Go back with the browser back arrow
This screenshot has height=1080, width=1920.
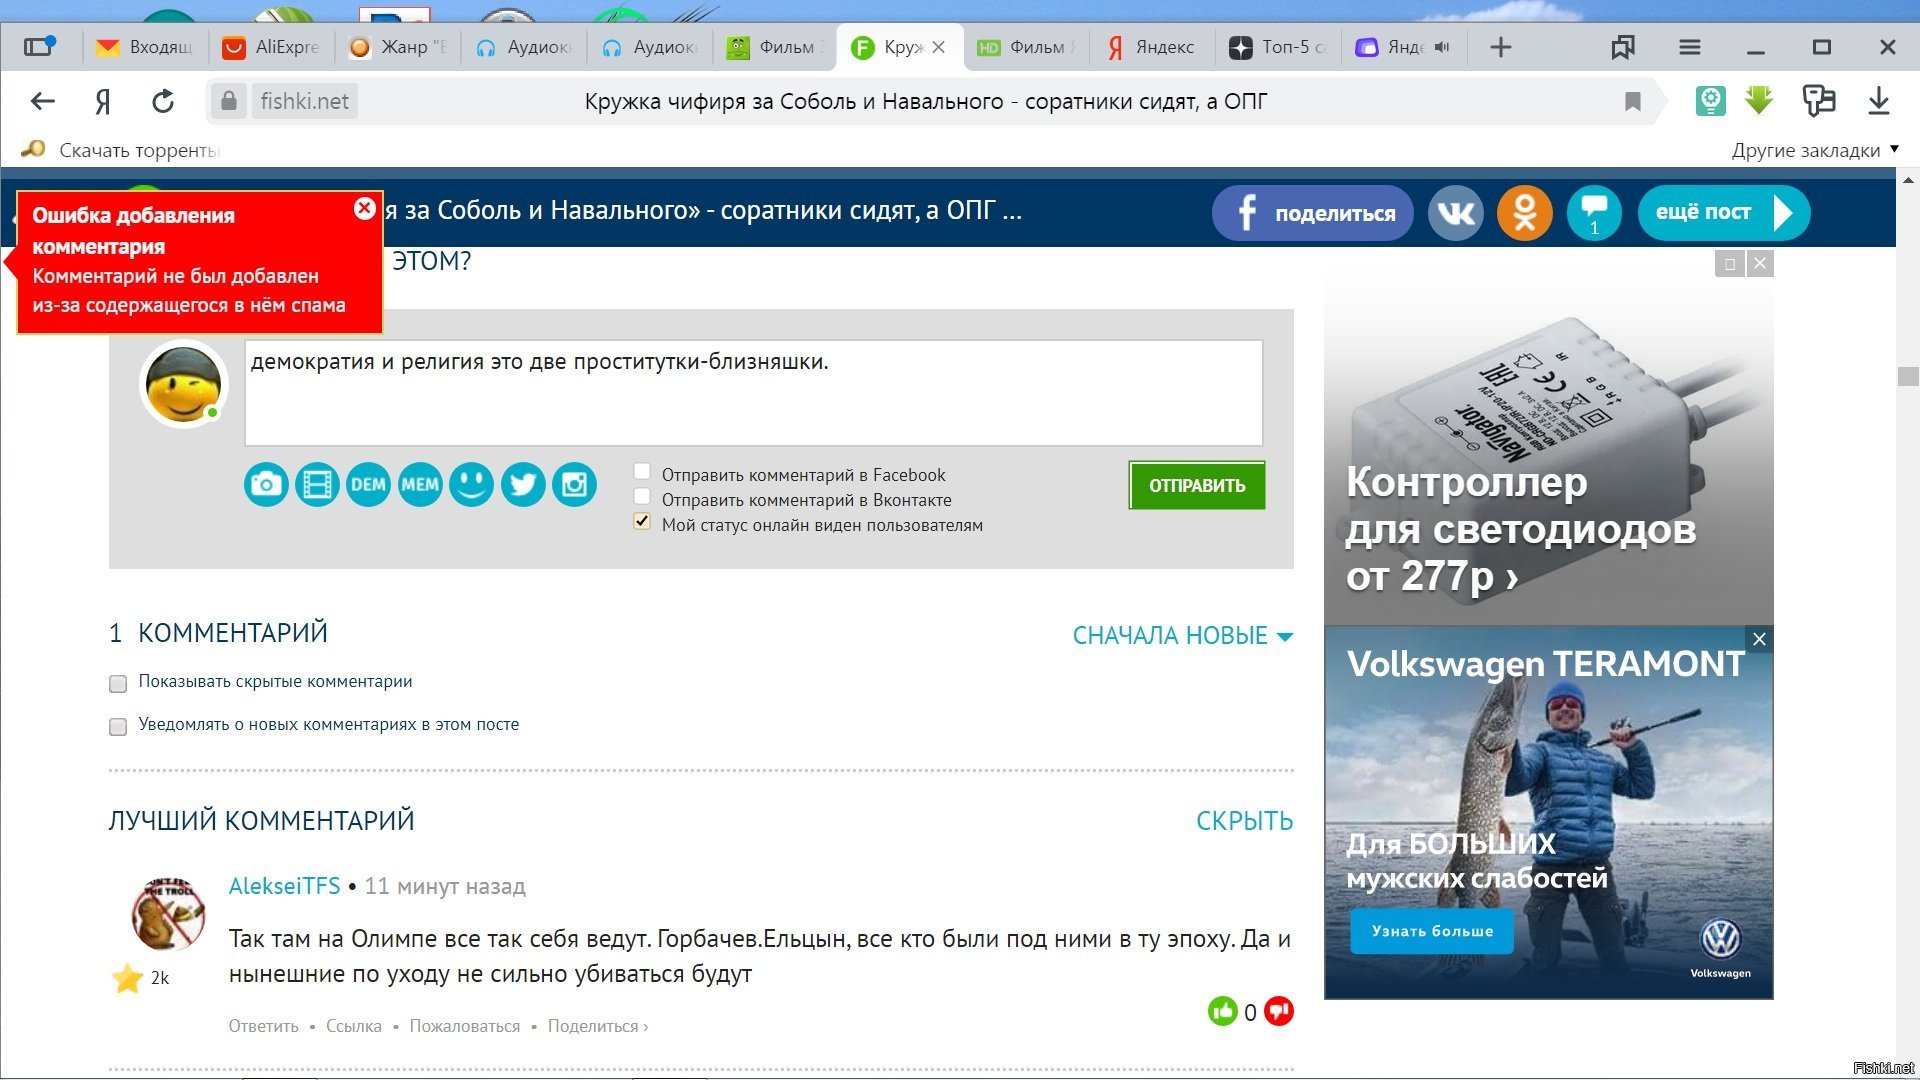42,101
